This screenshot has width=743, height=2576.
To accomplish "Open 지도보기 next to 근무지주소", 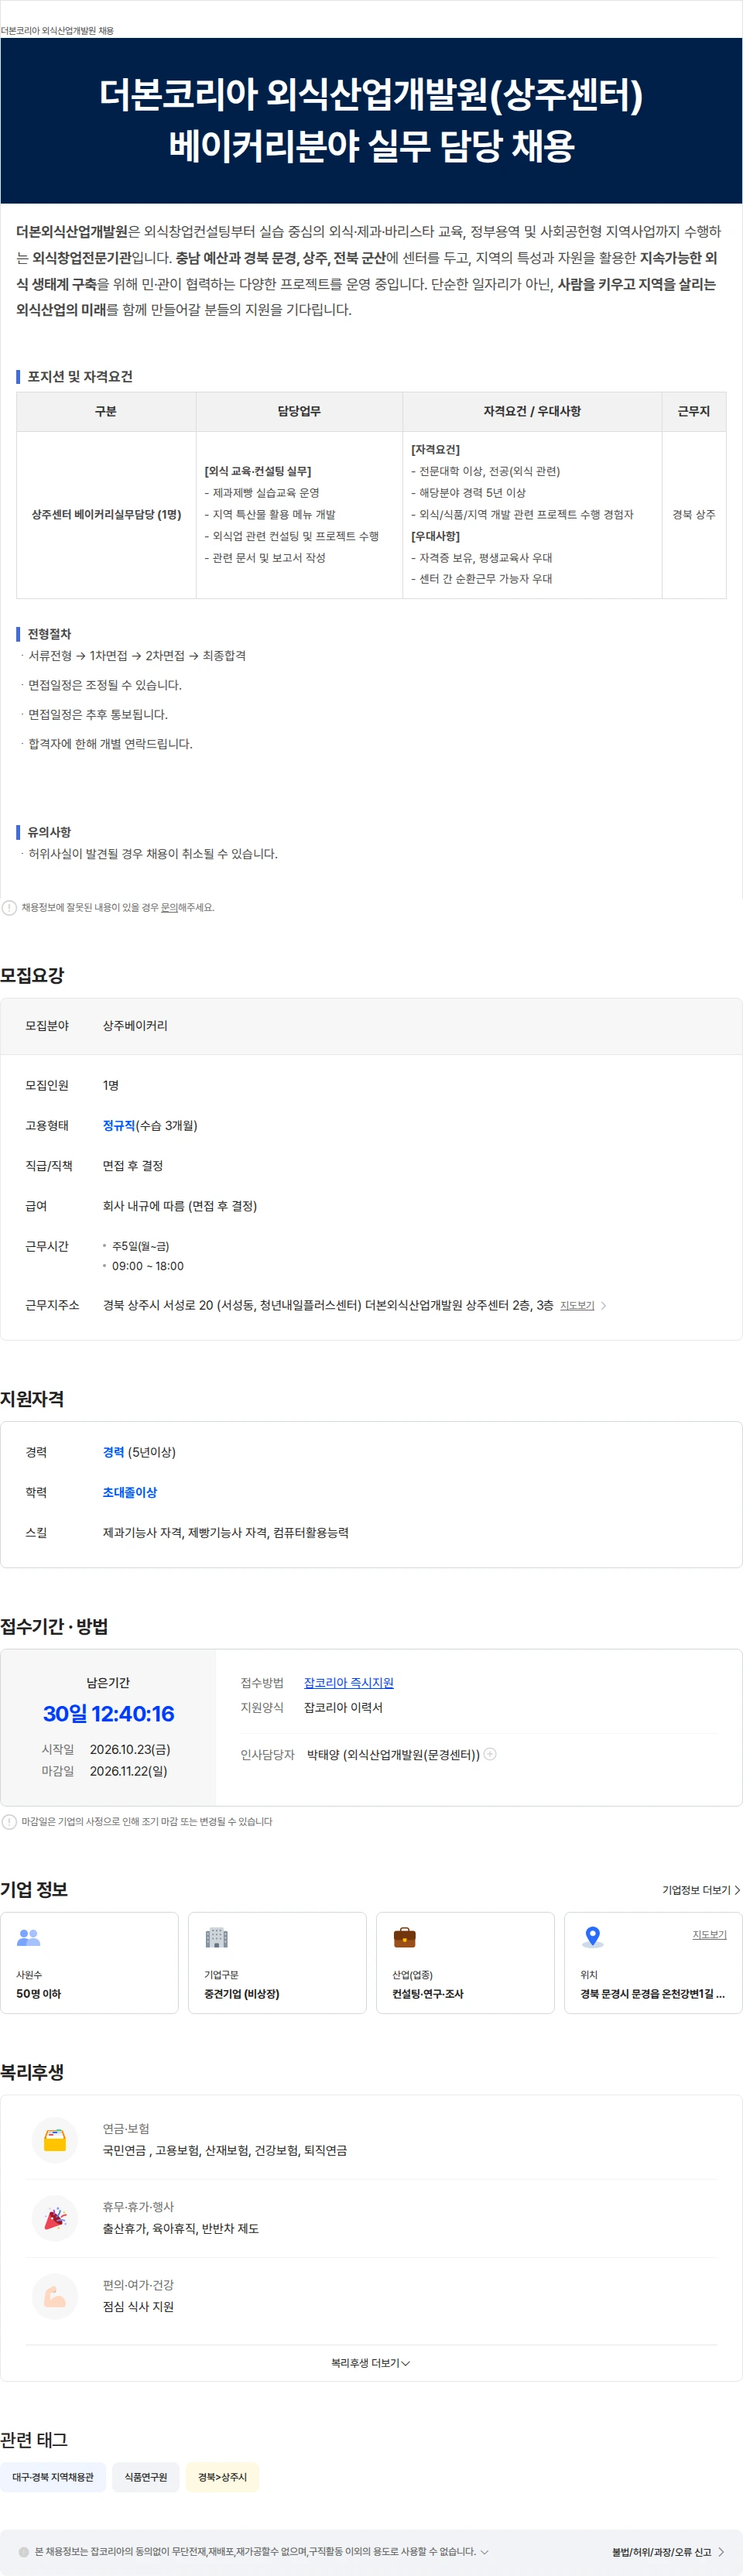I will pos(577,1305).
